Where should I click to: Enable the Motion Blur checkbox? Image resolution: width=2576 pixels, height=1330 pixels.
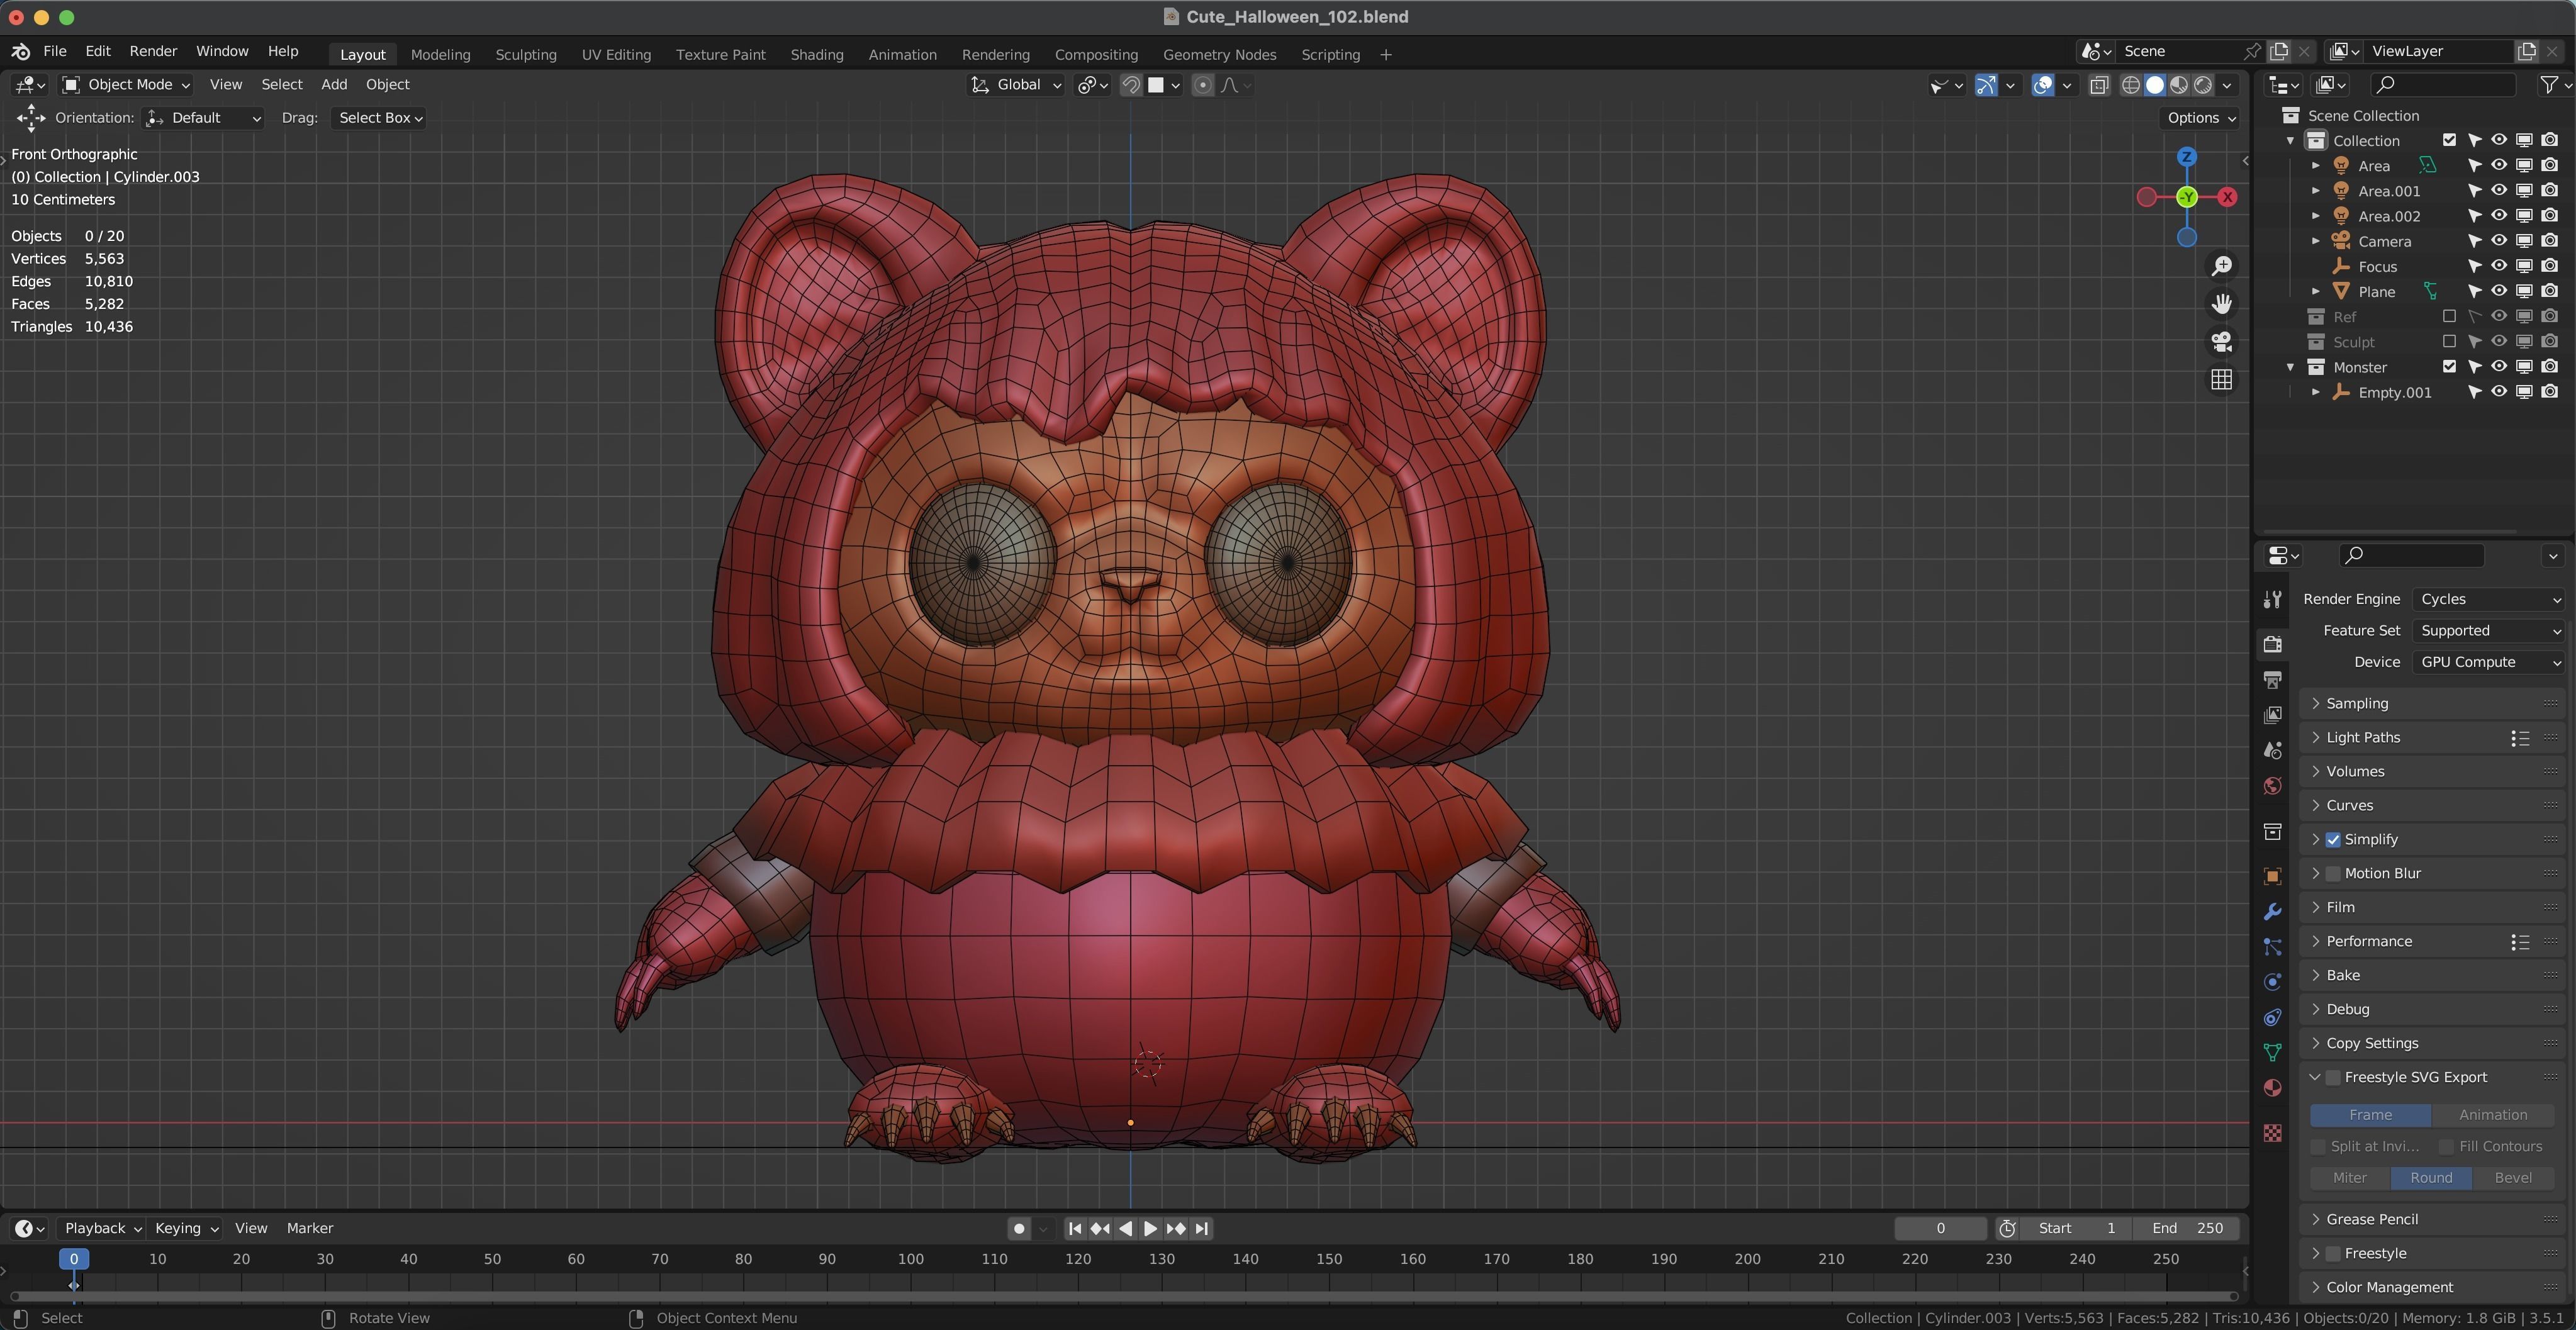(x=2333, y=874)
